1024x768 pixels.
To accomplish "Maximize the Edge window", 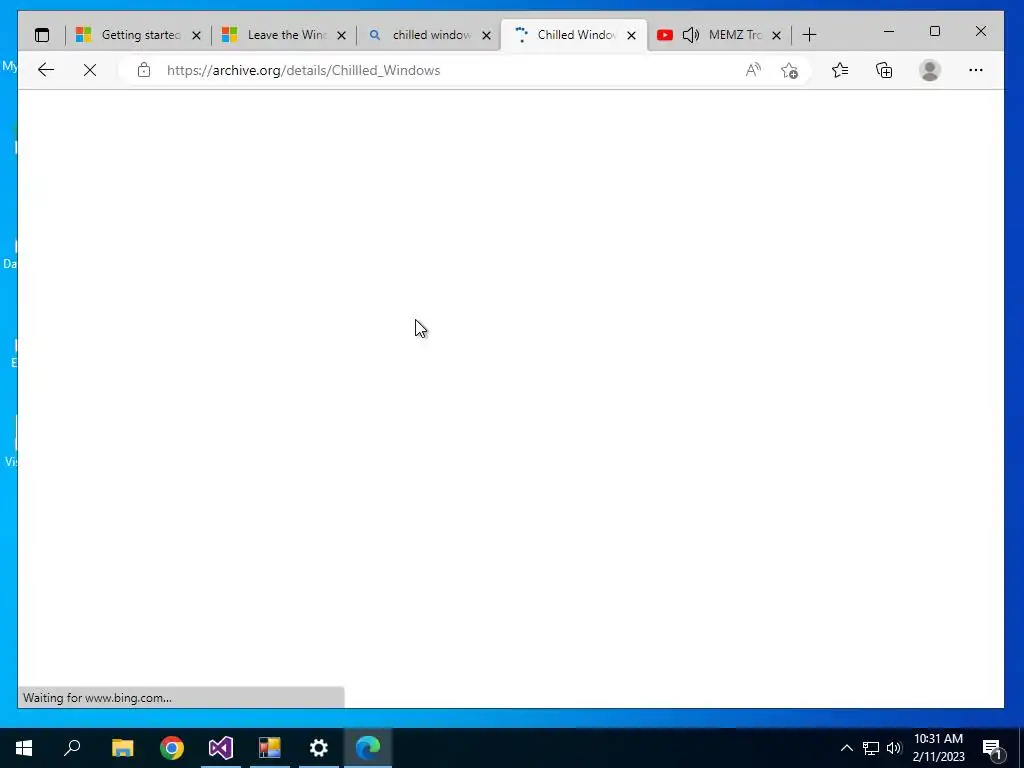I will [935, 31].
